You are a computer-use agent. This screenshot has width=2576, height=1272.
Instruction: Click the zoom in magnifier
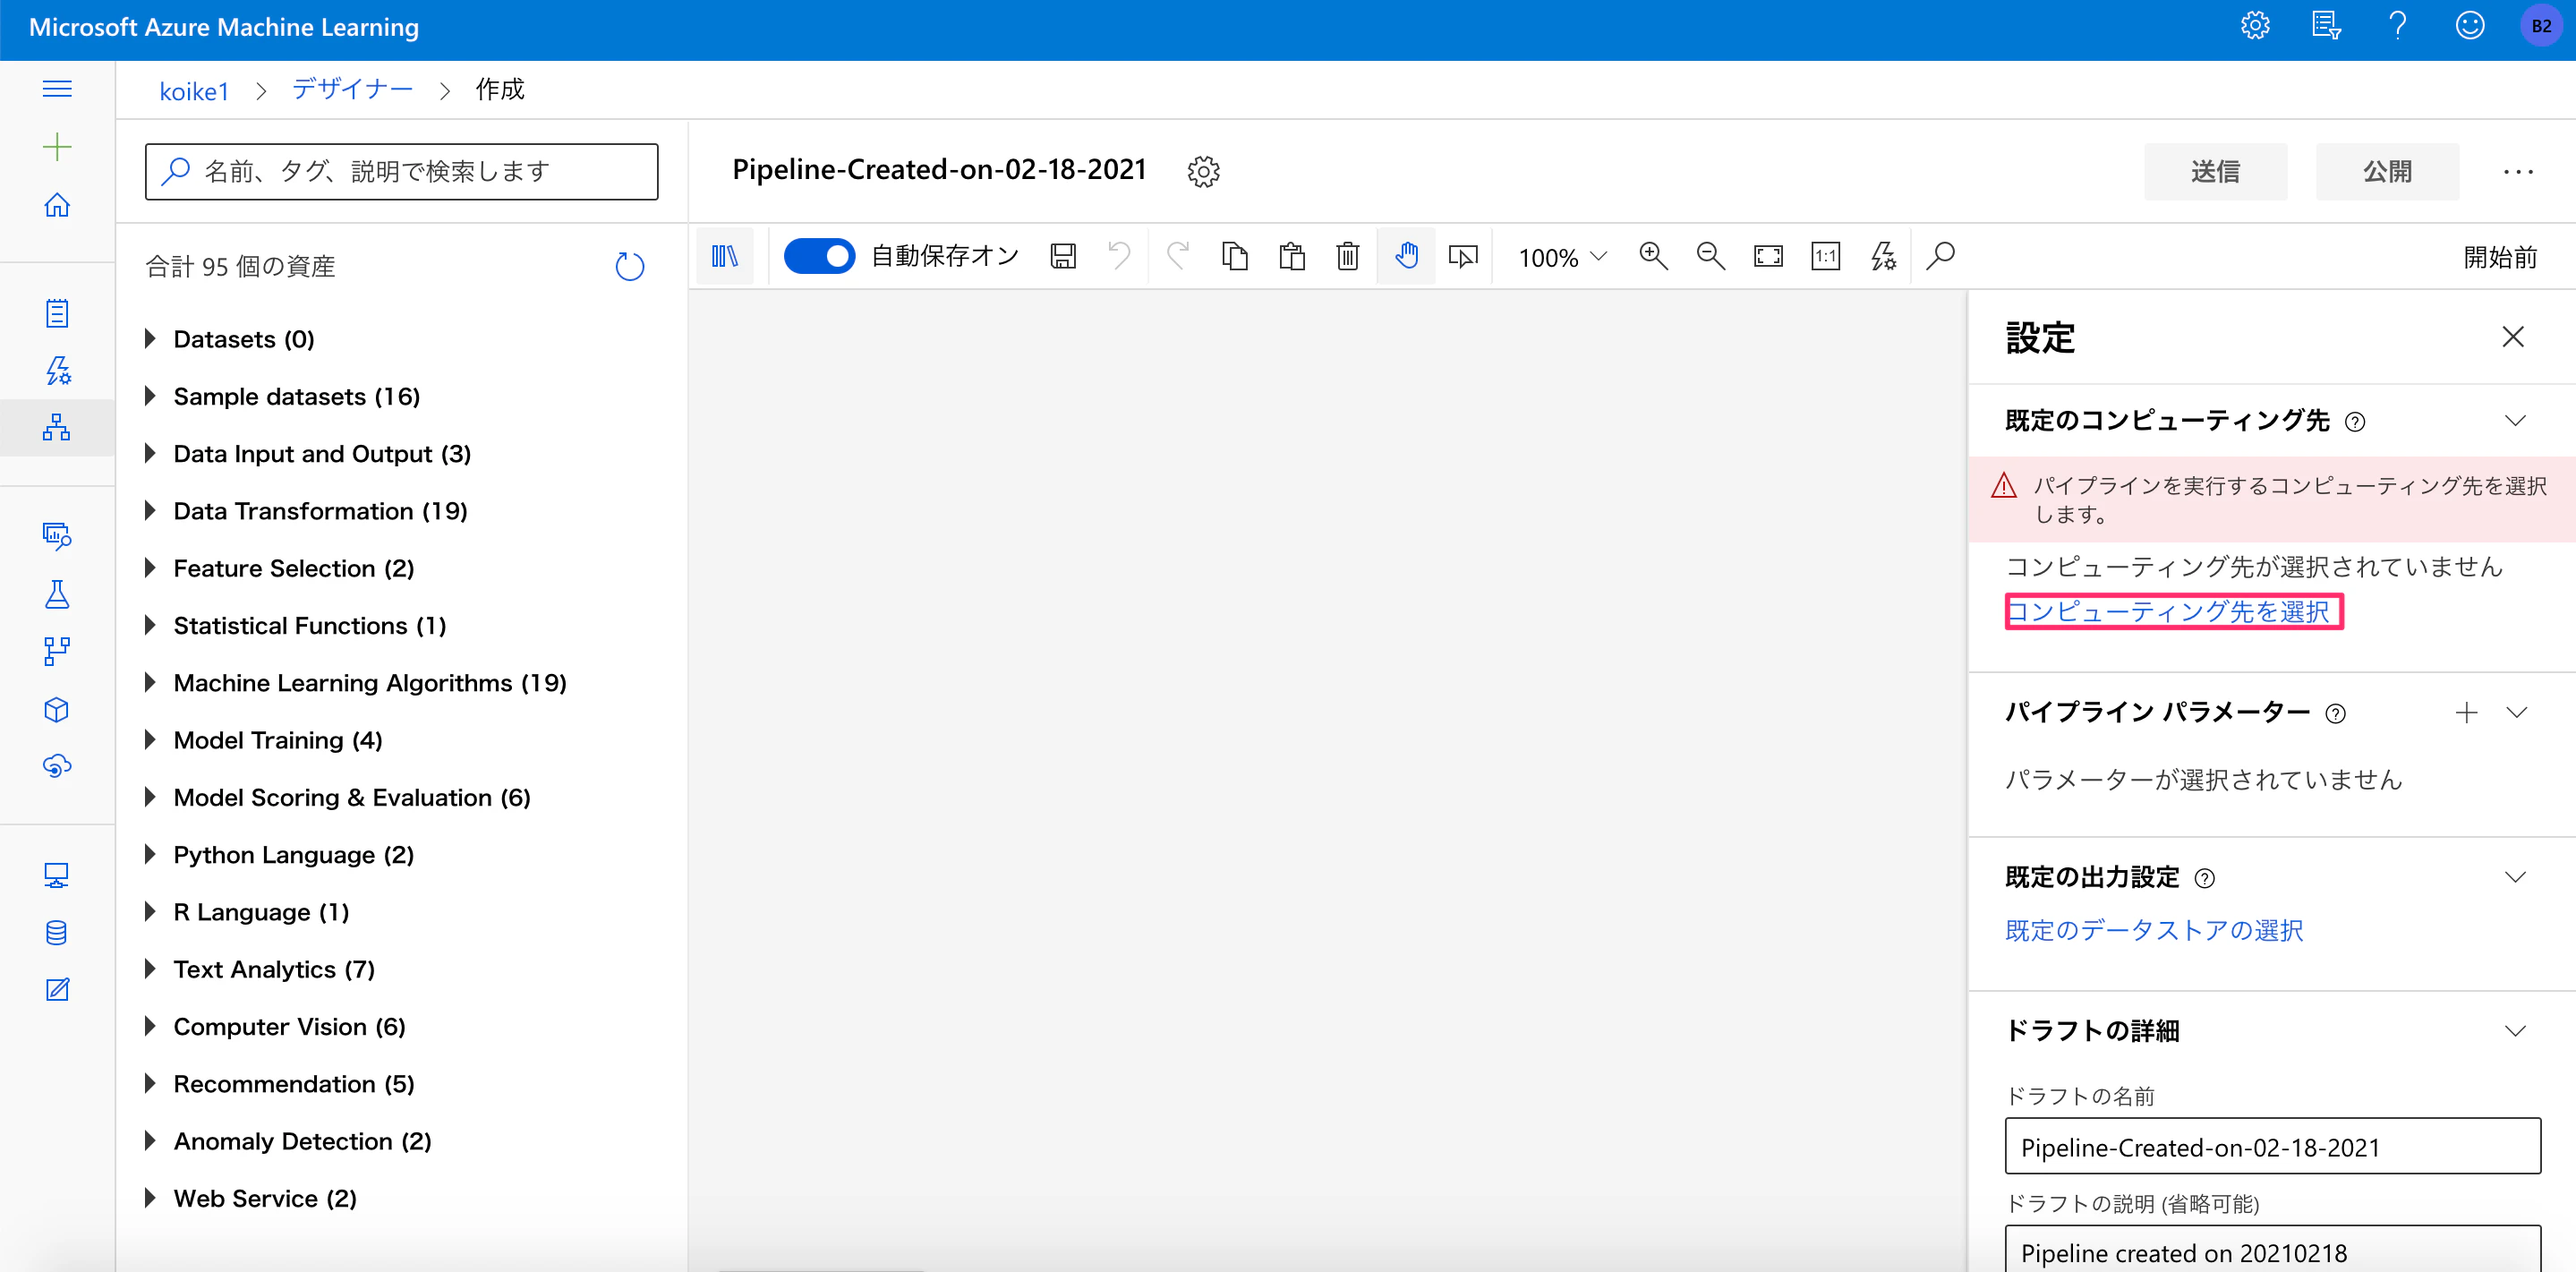[1653, 256]
